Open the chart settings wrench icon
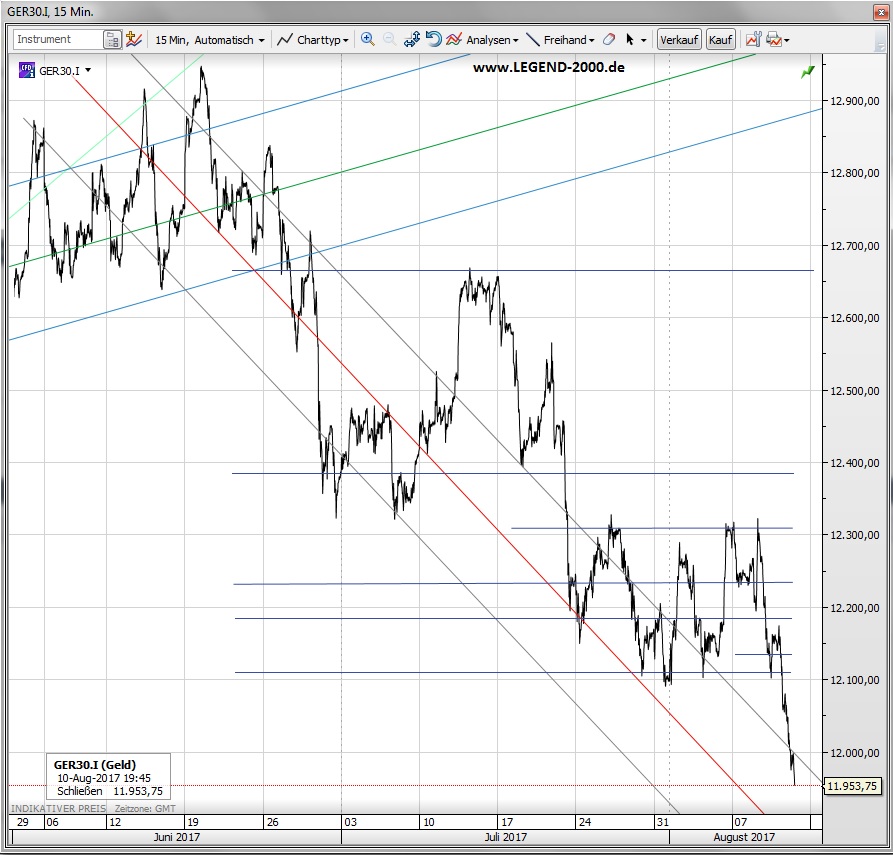893x855 pixels. [753, 39]
